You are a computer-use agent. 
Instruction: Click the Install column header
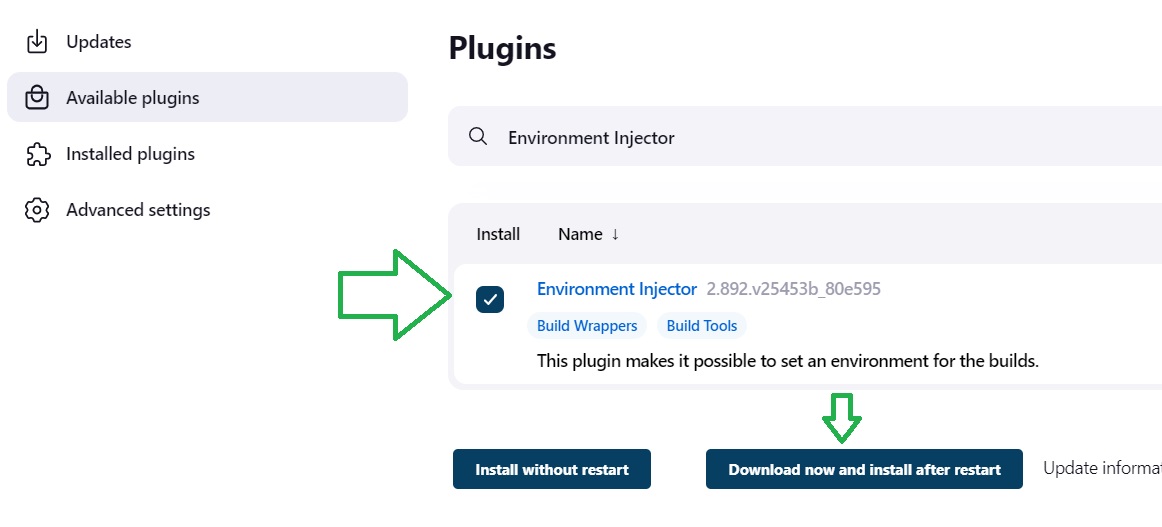[498, 234]
